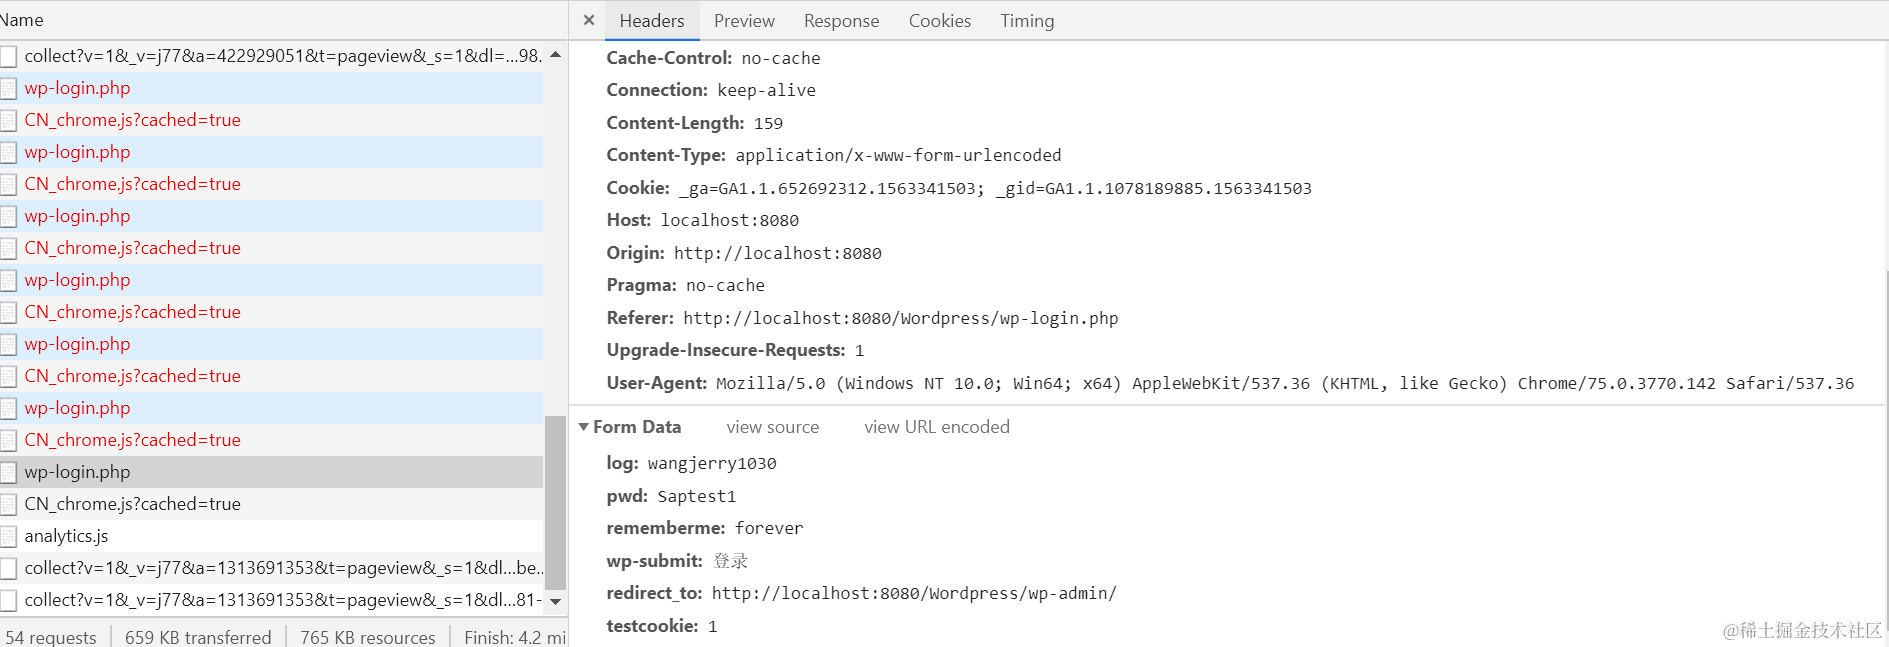
Task: Close the request details pane
Action: pyautogui.click(x=589, y=20)
